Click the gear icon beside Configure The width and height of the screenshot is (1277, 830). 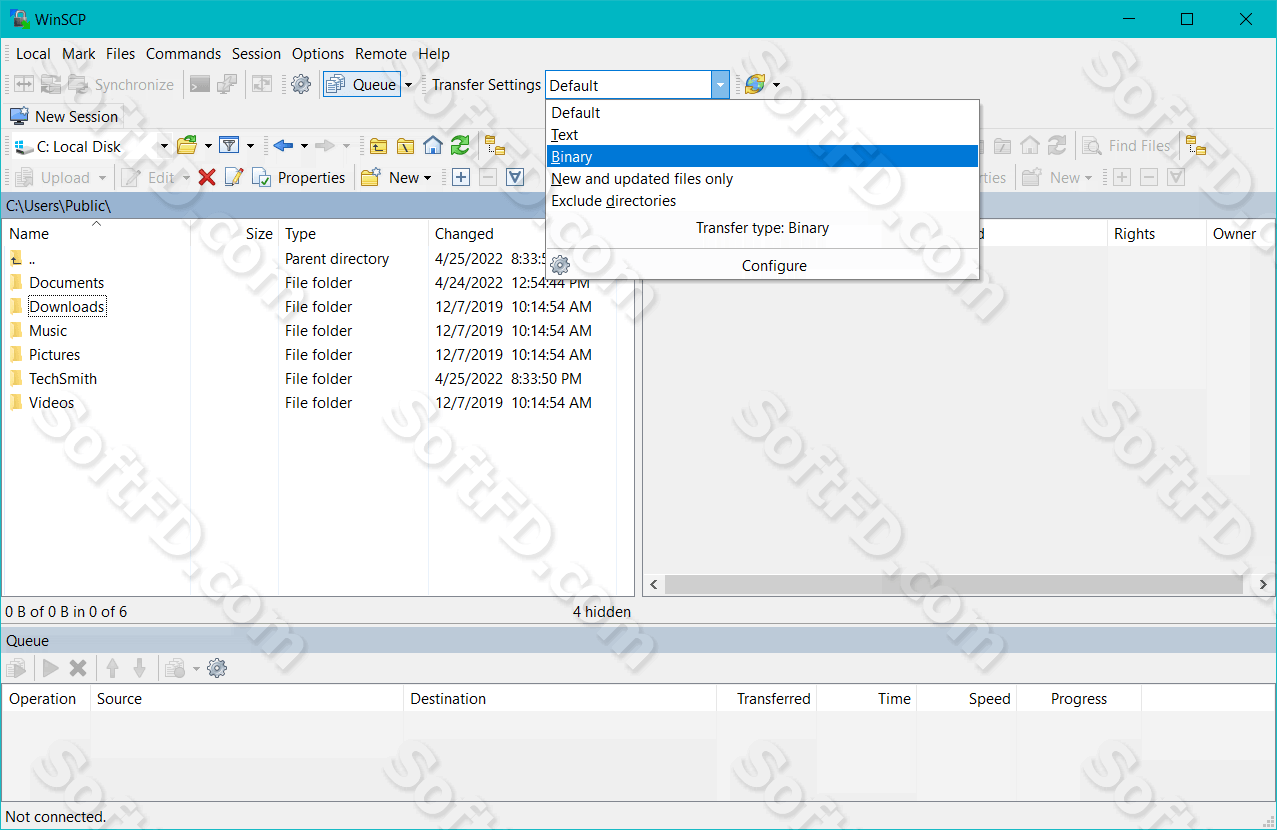(560, 266)
